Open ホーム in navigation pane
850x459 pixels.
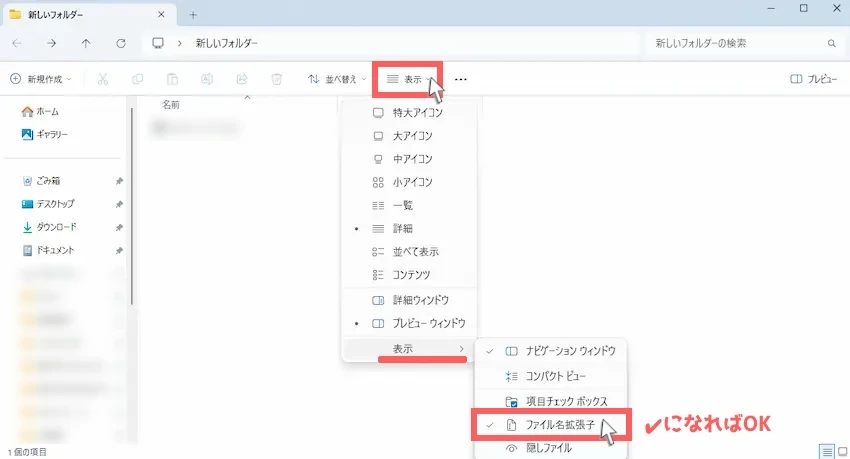coord(41,112)
